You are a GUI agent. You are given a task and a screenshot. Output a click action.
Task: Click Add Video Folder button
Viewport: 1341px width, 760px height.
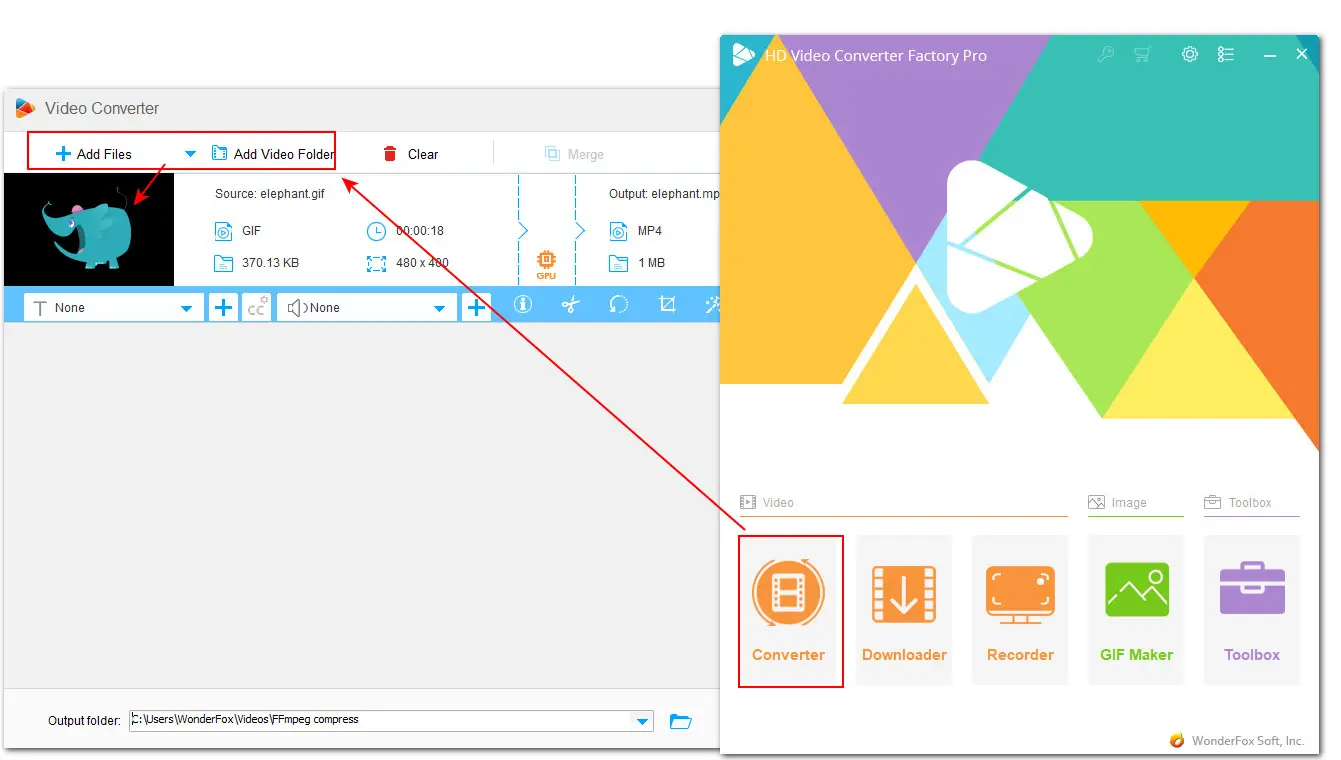[x=272, y=154]
